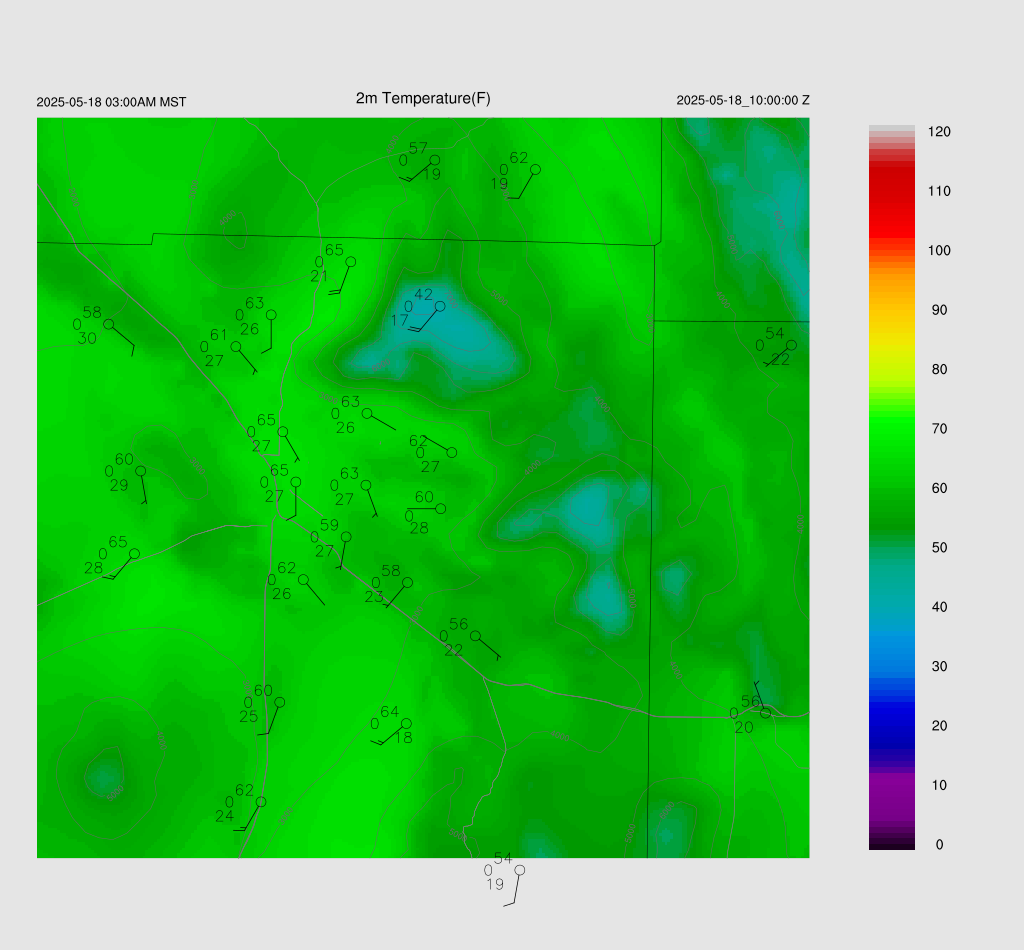Click the station circle reporting 64 degrees
Image resolution: width=1024 pixels, height=950 pixels.
406,723
